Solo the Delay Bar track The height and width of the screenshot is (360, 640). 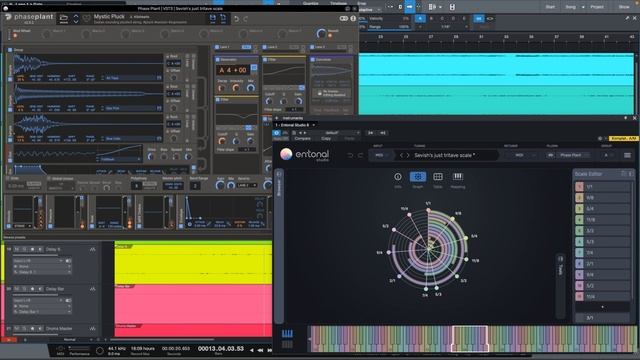coord(24,289)
